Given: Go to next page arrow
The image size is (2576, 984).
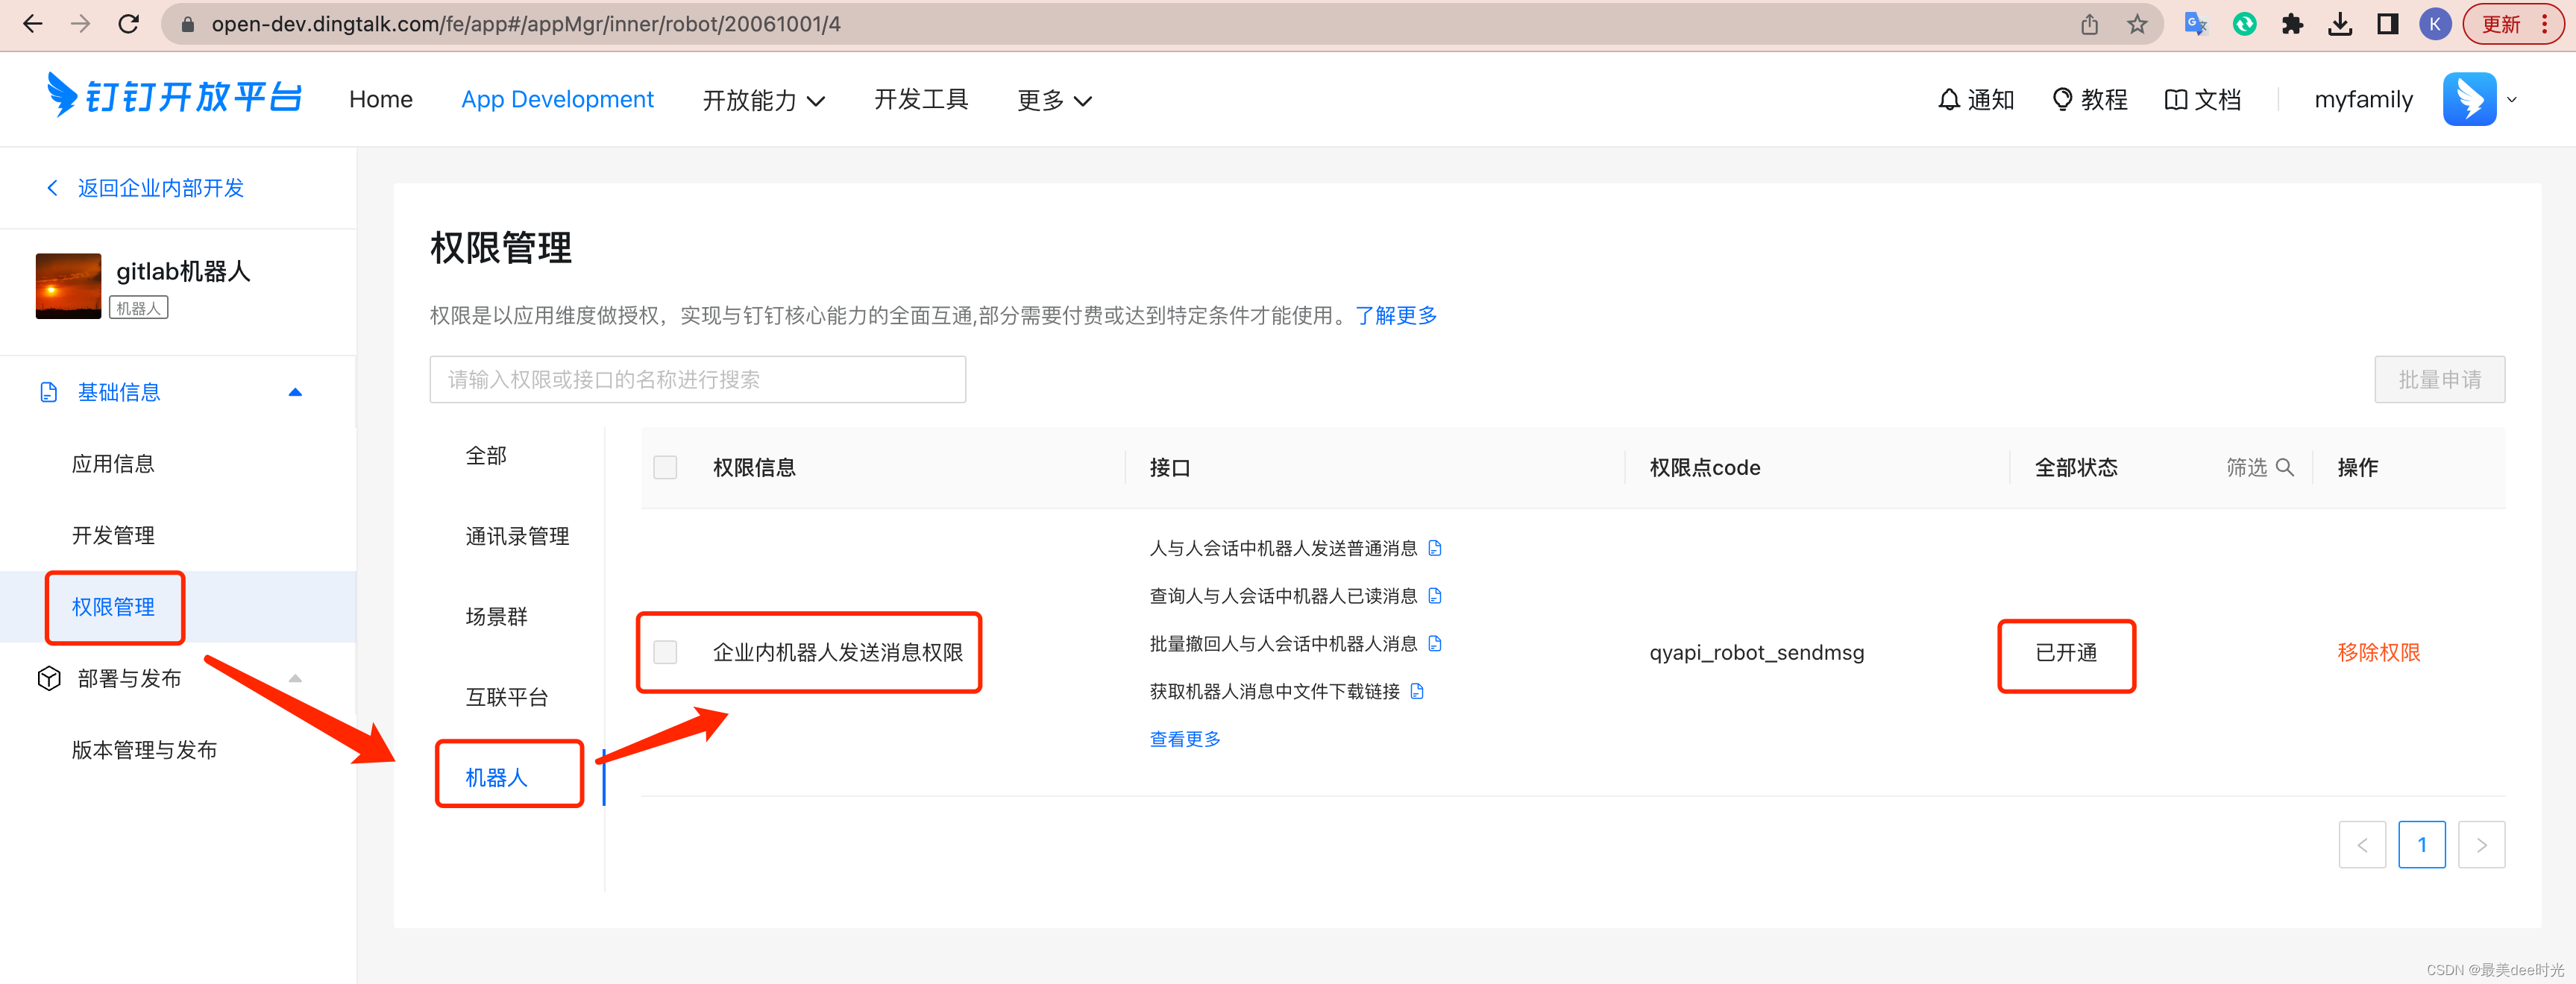Looking at the screenshot, I should point(2481,845).
